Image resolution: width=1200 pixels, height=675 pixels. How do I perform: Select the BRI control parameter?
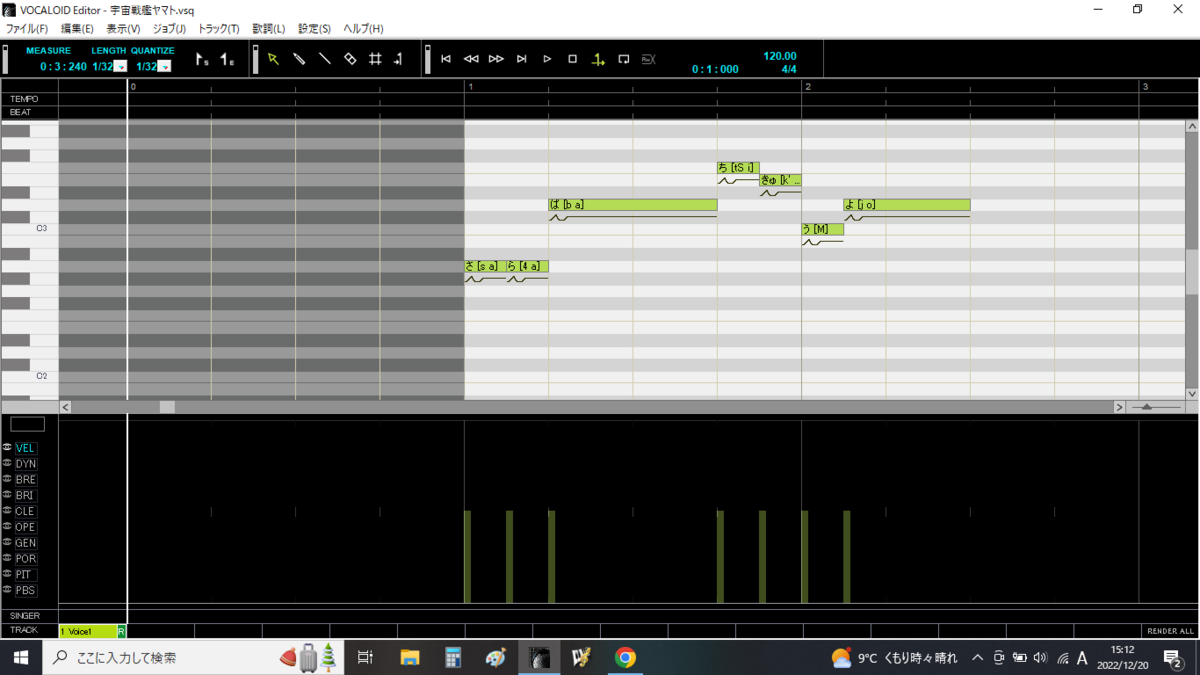click(25, 495)
